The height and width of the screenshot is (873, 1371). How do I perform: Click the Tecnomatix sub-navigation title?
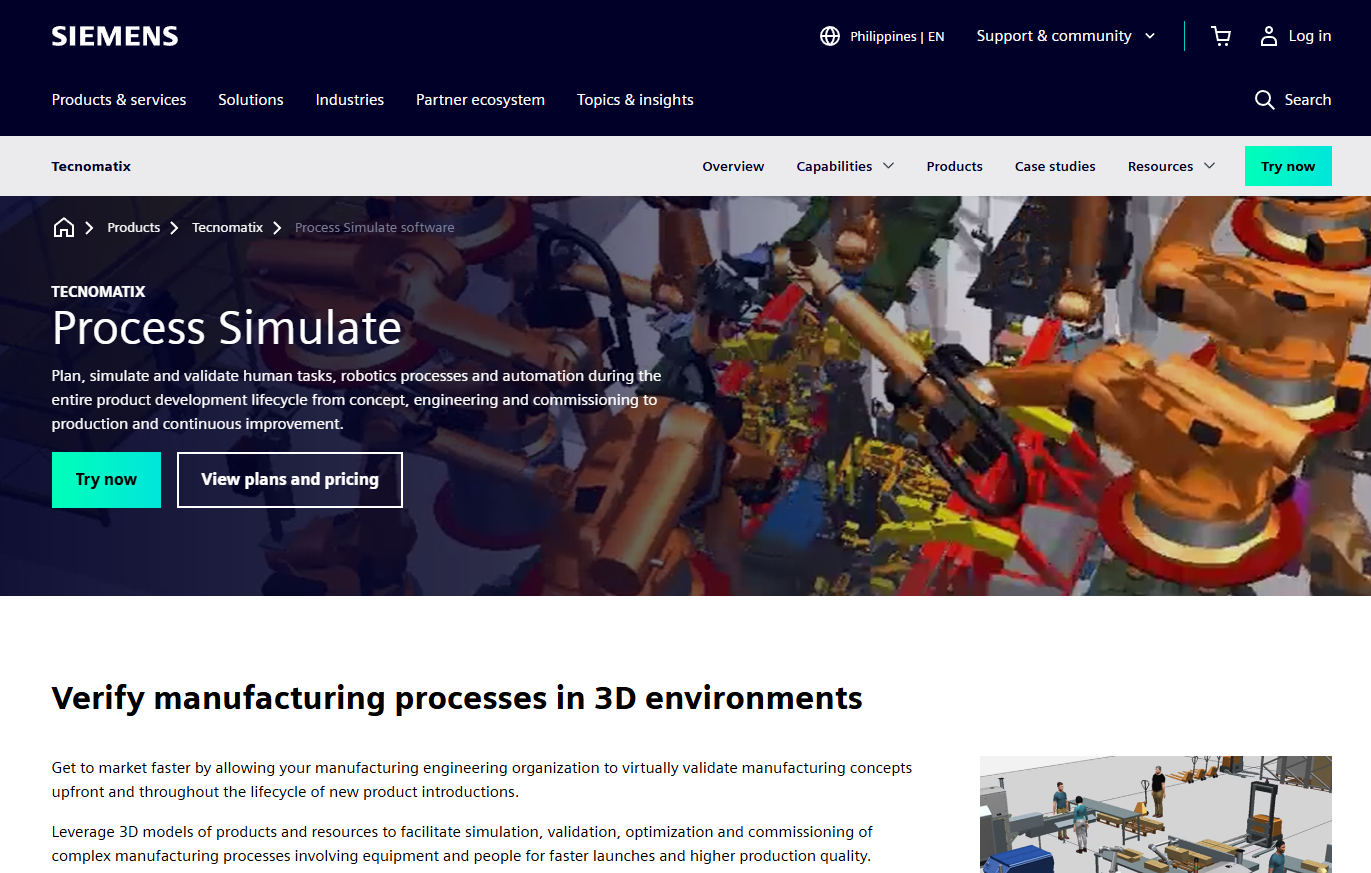[x=91, y=166]
